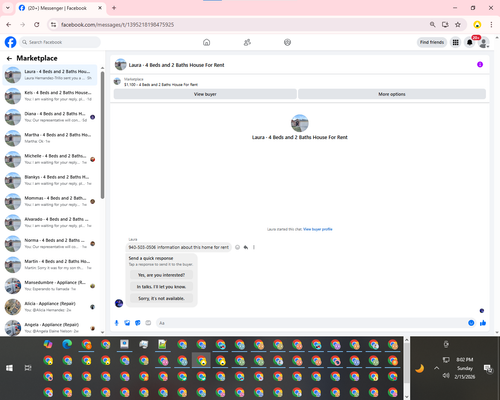Send quick response Yes, are you interested?
Image resolution: width=500 pixels, height=400 pixels.
point(161,275)
